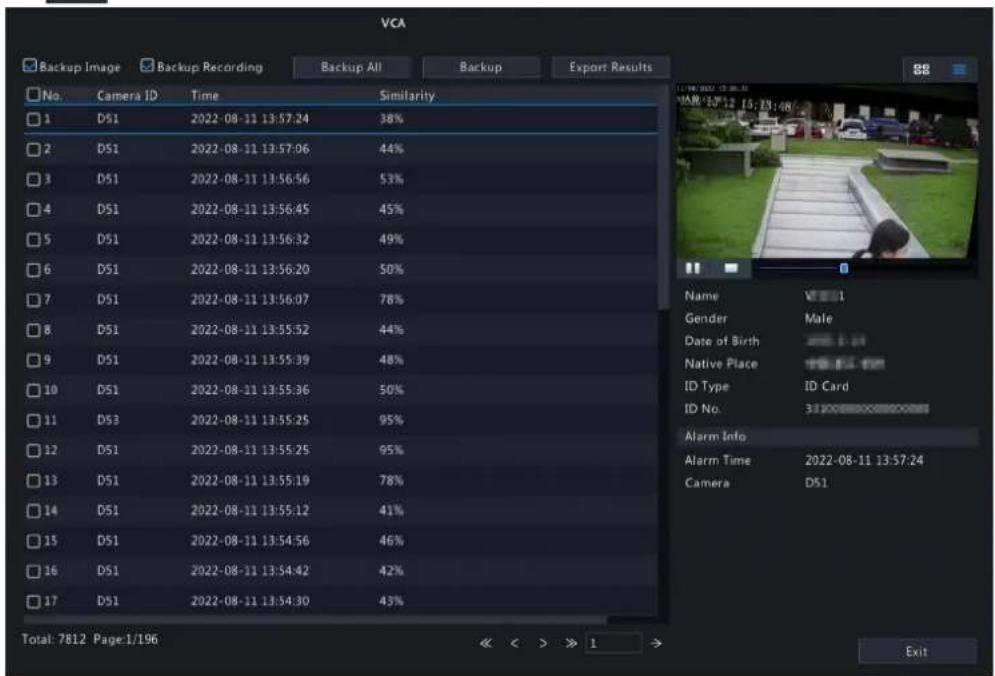Click camera ID D53 in row 11
This screenshot has height=676, width=995.
tap(108, 420)
